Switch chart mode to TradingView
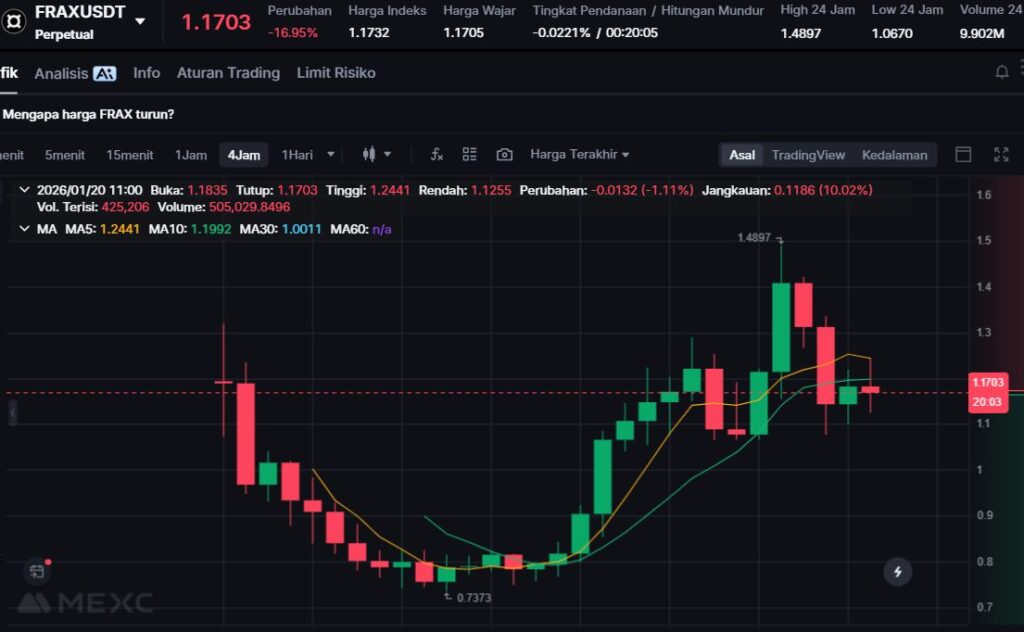Viewport: 1024px width, 632px height. click(807, 155)
